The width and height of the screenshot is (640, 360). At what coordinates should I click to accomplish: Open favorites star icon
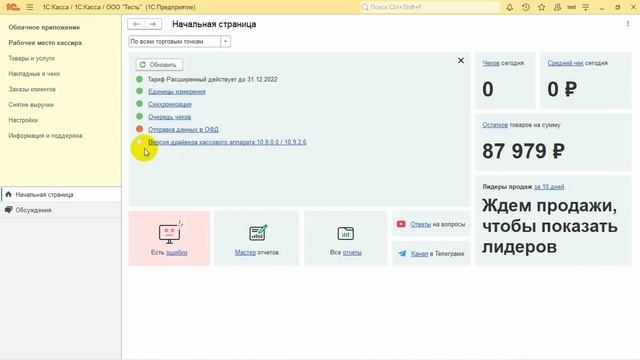542,7
